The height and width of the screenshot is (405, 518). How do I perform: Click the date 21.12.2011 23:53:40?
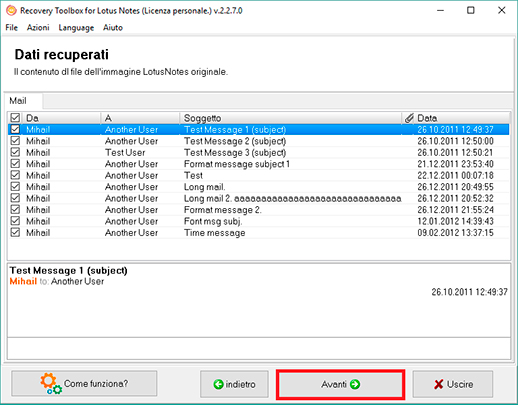455,164
